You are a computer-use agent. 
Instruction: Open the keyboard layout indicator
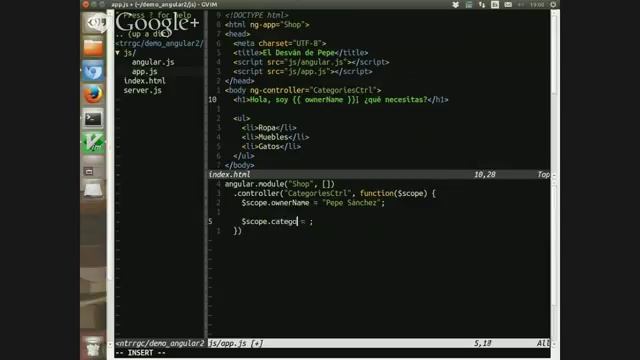click(495, 4)
